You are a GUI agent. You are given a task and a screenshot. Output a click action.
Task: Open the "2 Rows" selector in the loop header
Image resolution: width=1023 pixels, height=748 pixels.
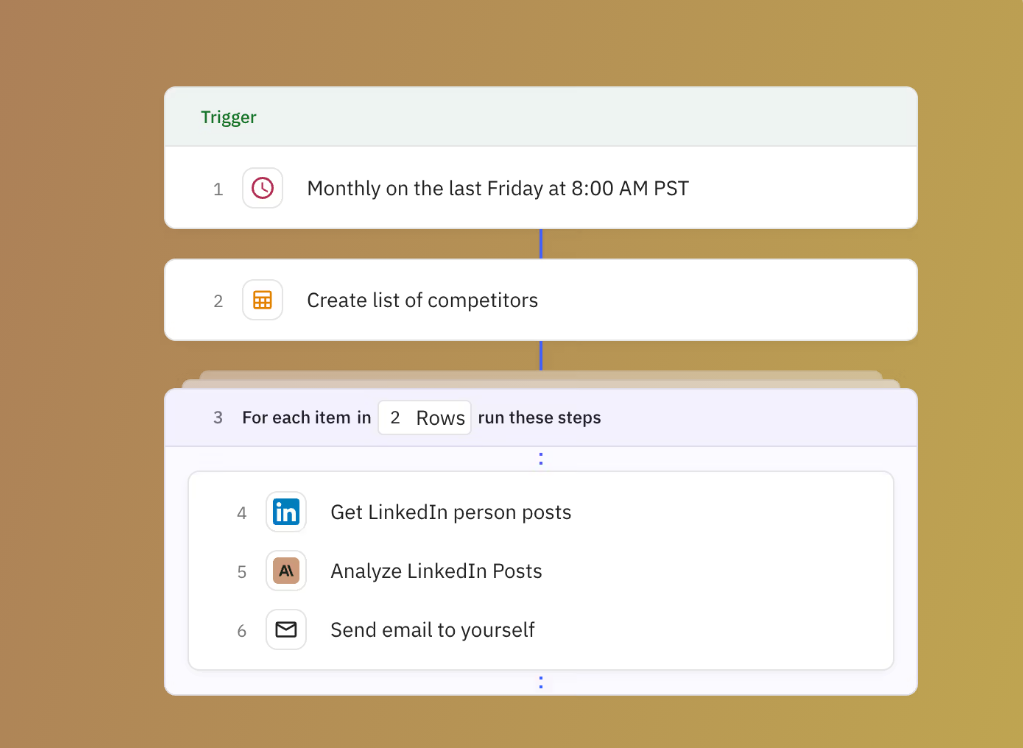(424, 418)
